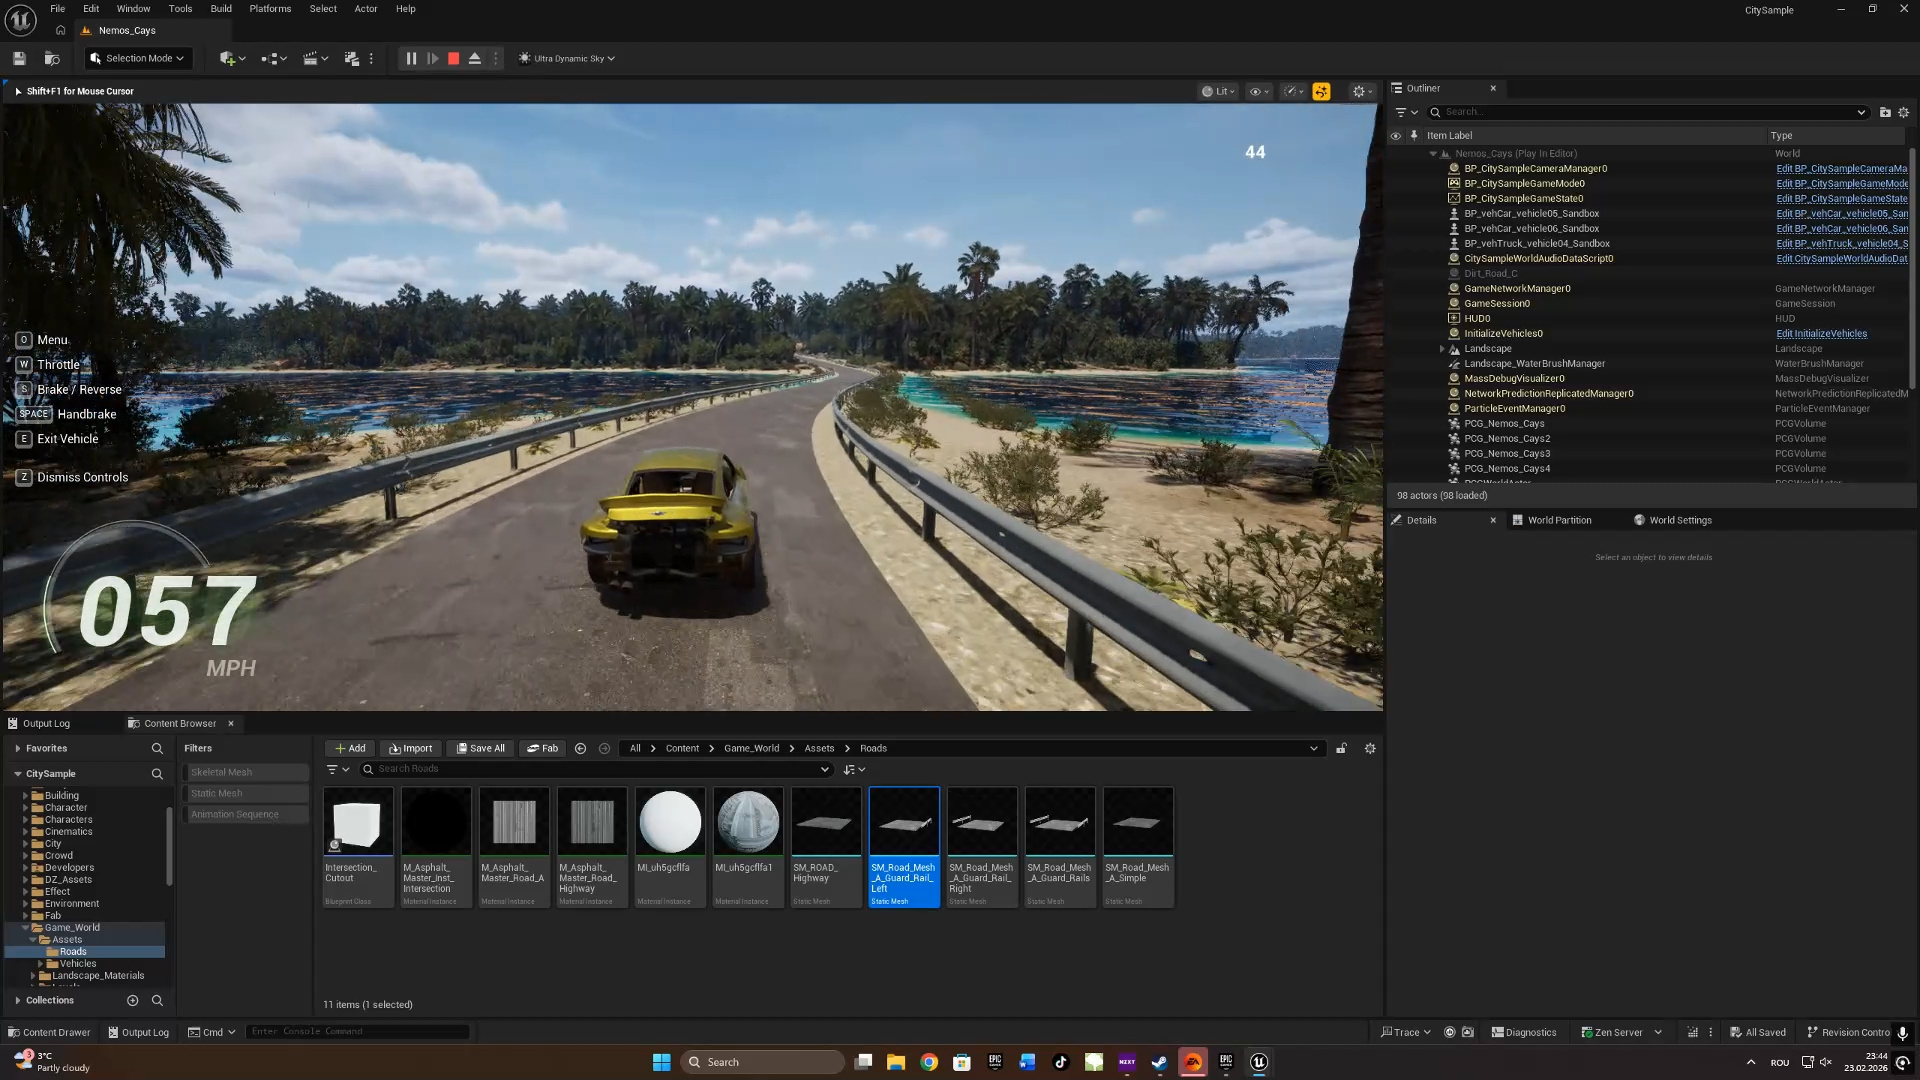The height and width of the screenshot is (1080, 1920).
Task: Toggle the Outliner visibility column header
Action: (1396, 136)
